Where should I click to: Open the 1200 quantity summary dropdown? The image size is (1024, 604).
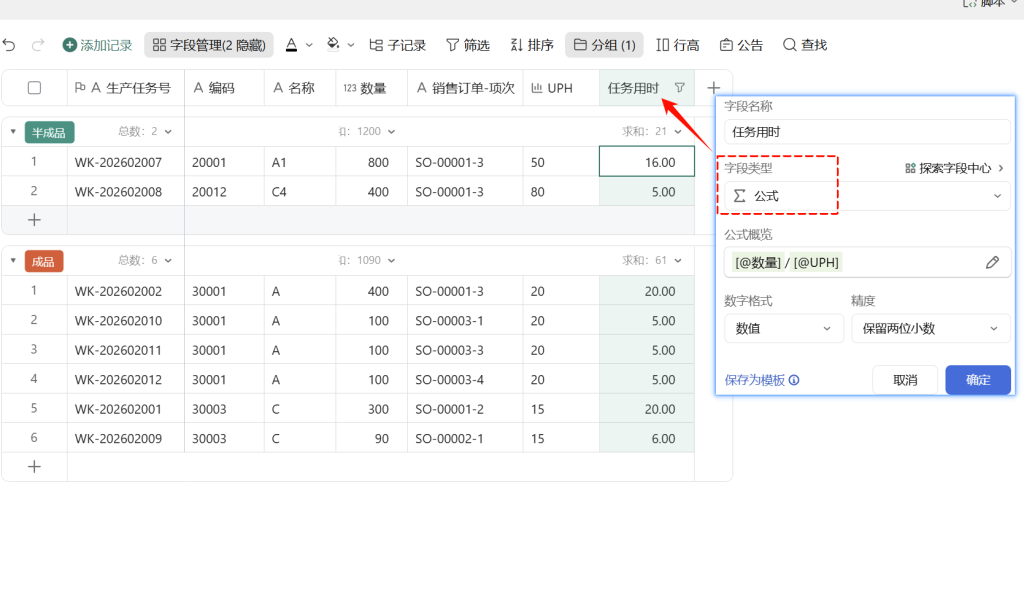click(x=367, y=131)
